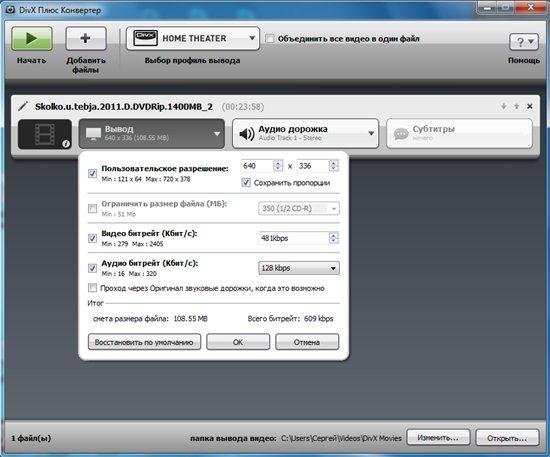Click Восстановить по умолчанию button
Viewport: 550px width, 457px height.
(144, 342)
